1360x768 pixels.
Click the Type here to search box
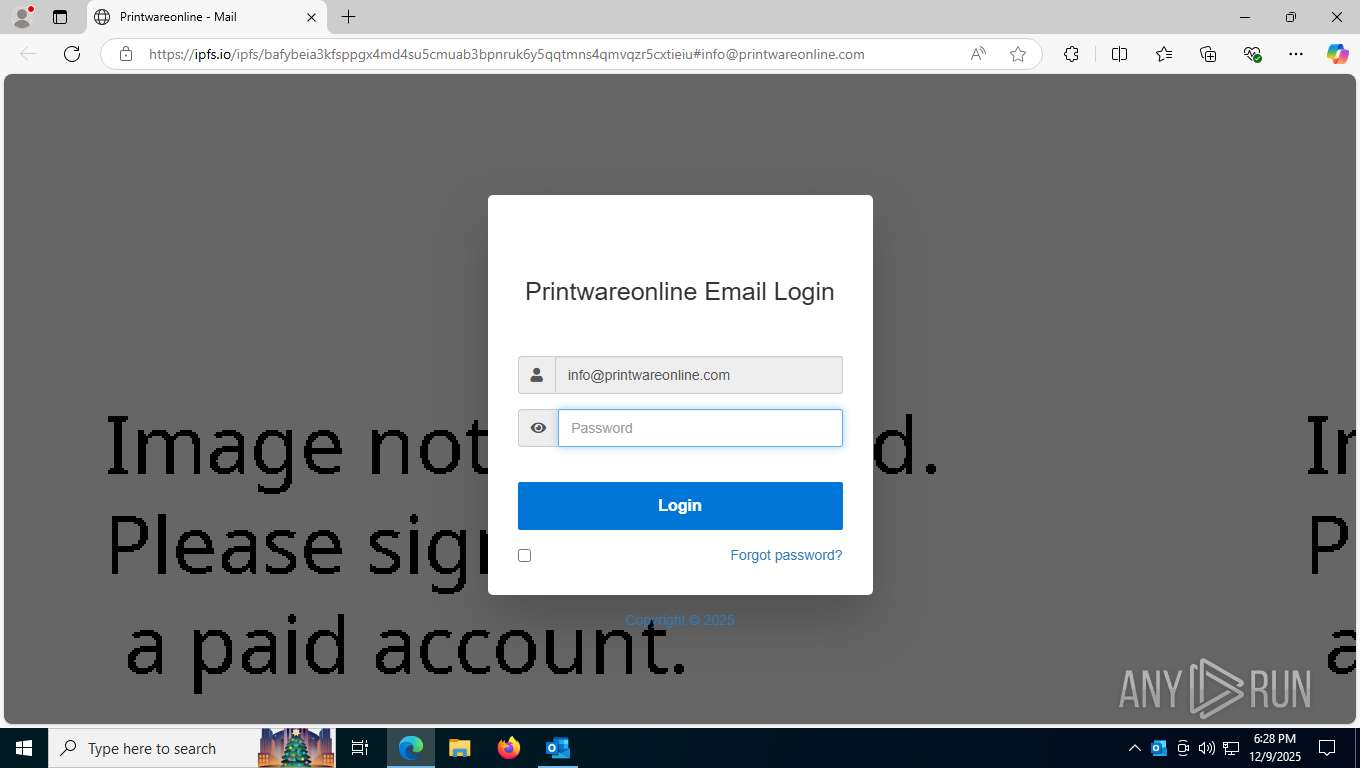coord(152,748)
